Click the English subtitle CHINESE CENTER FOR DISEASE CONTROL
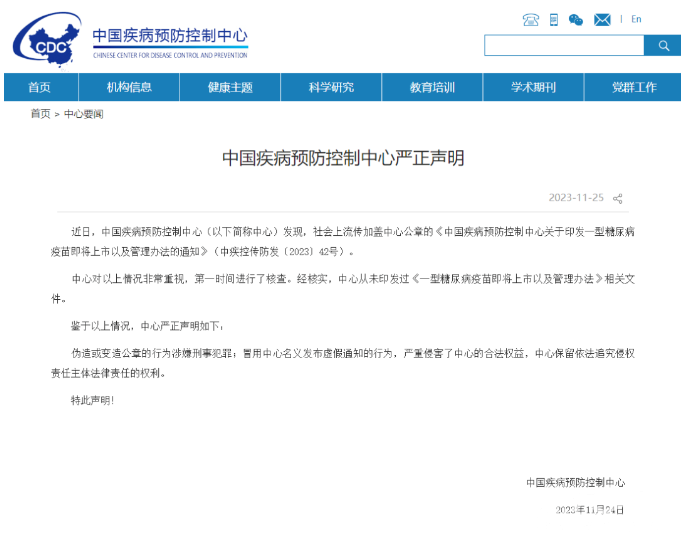The width and height of the screenshot is (691, 546). pos(170,56)
